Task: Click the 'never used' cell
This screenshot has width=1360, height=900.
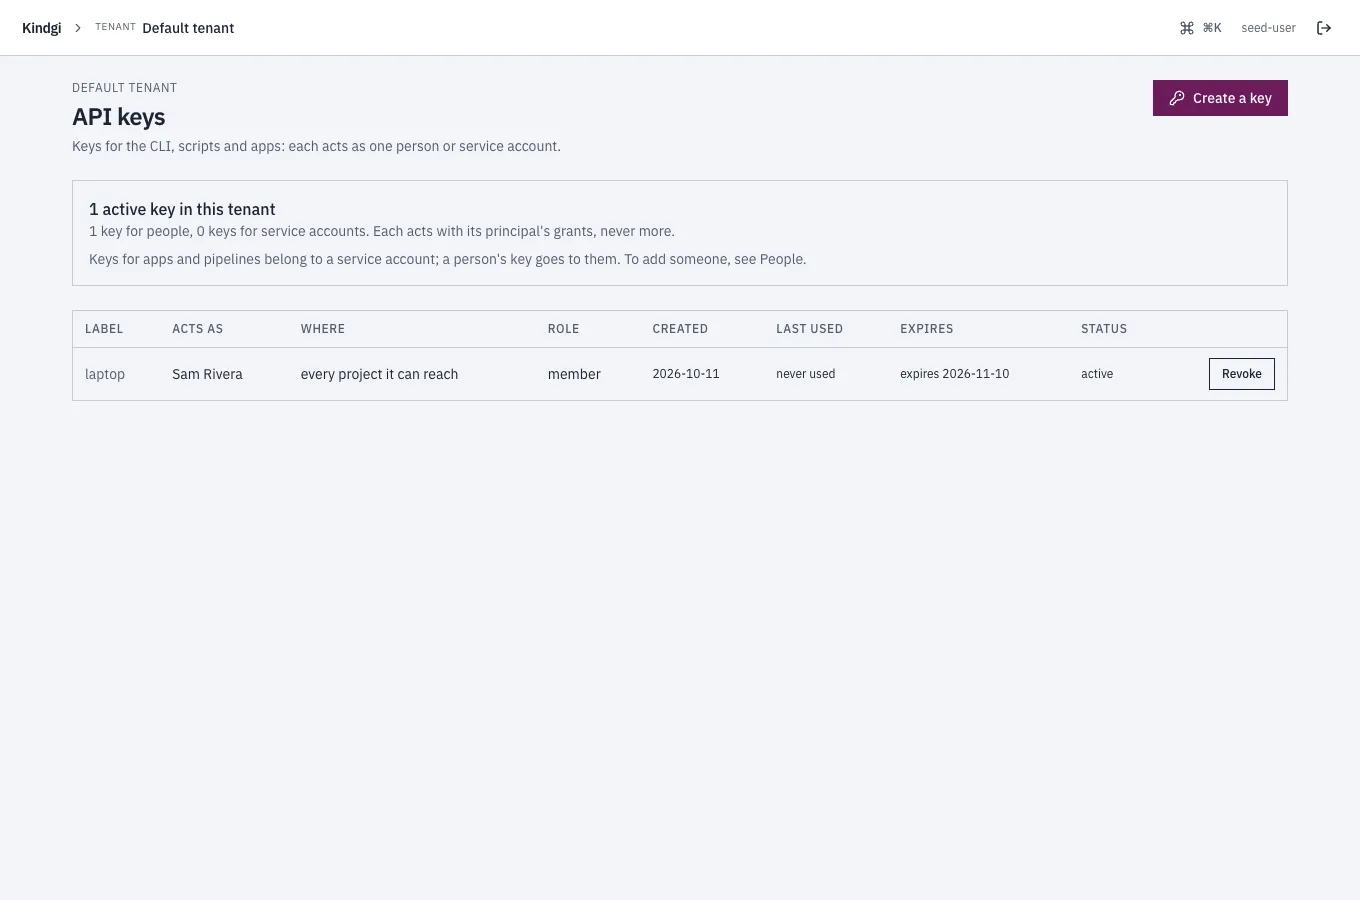Action: coord(805,374)
